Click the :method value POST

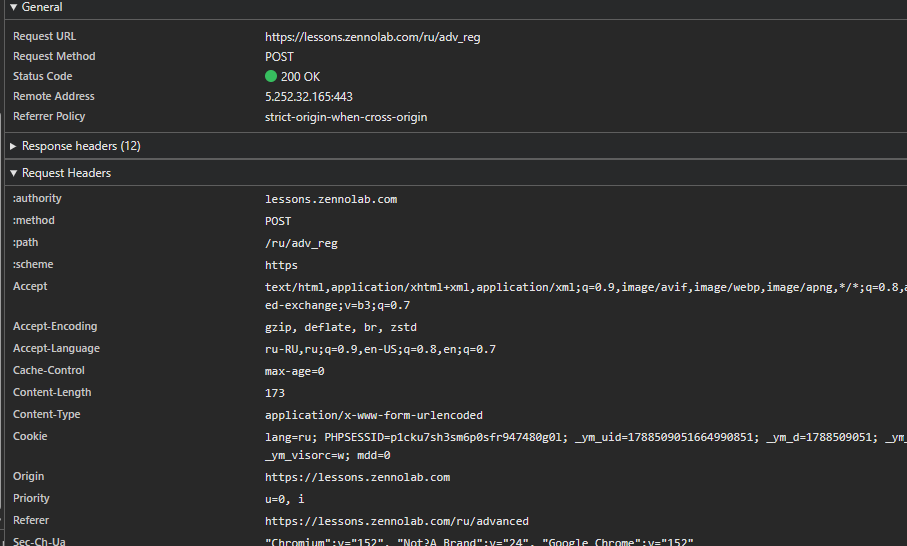(278, 222)
